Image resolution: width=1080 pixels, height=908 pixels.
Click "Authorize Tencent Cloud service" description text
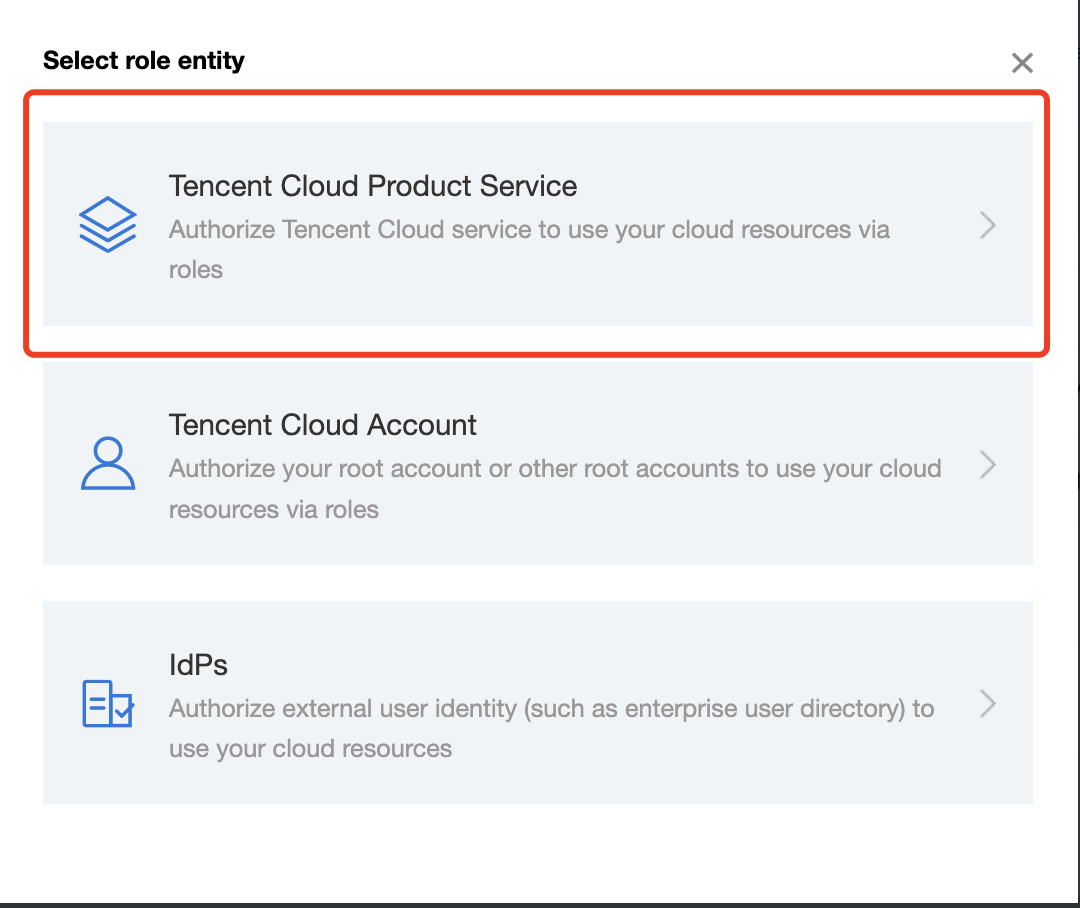pyautogui.click(x=528, y=230)
